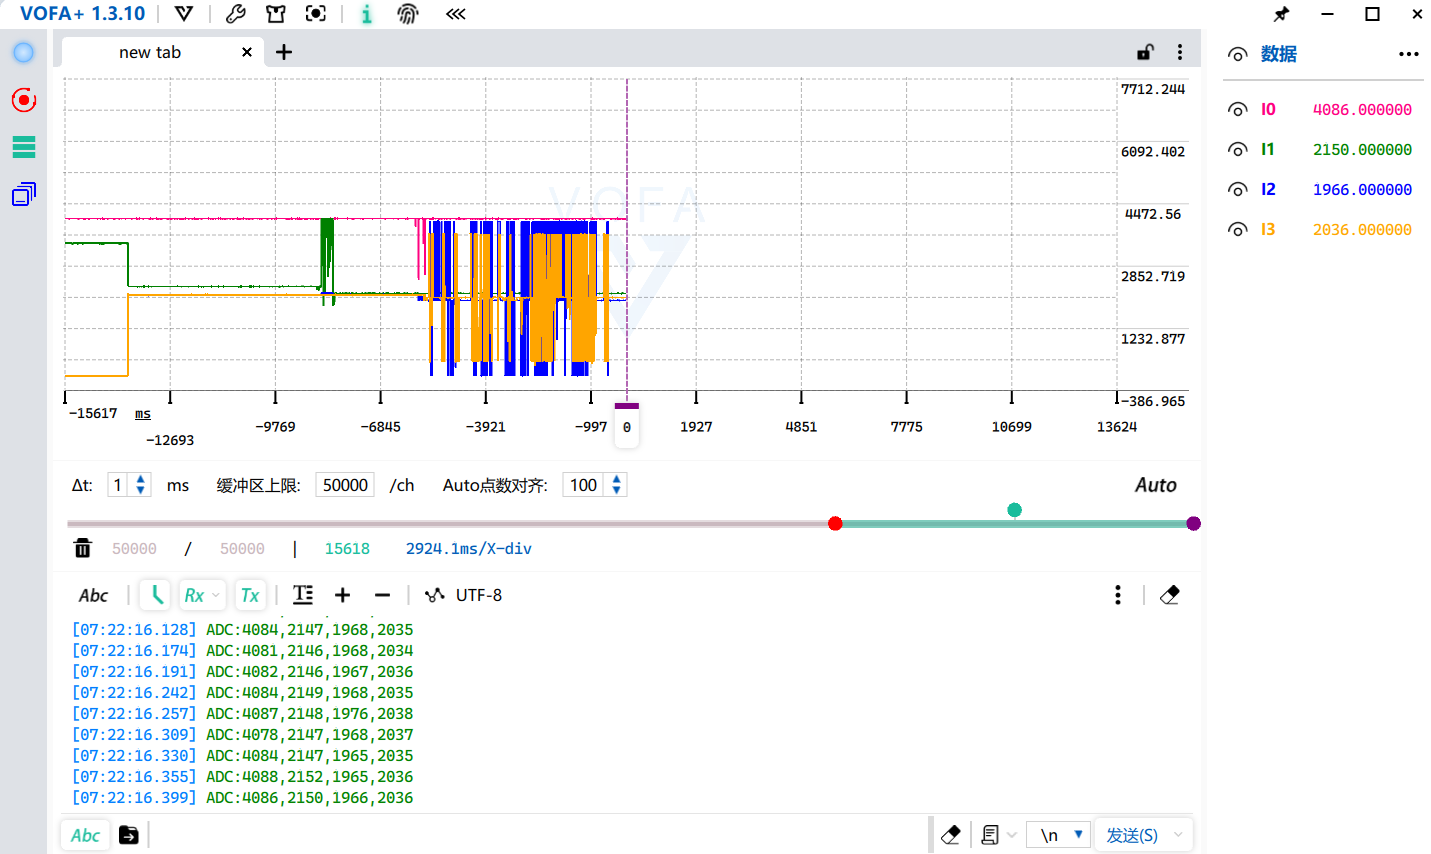Hide the I0 channel
Image resolution: width=1431 pixels, height=854 pixels.
tap(1238, 110)
